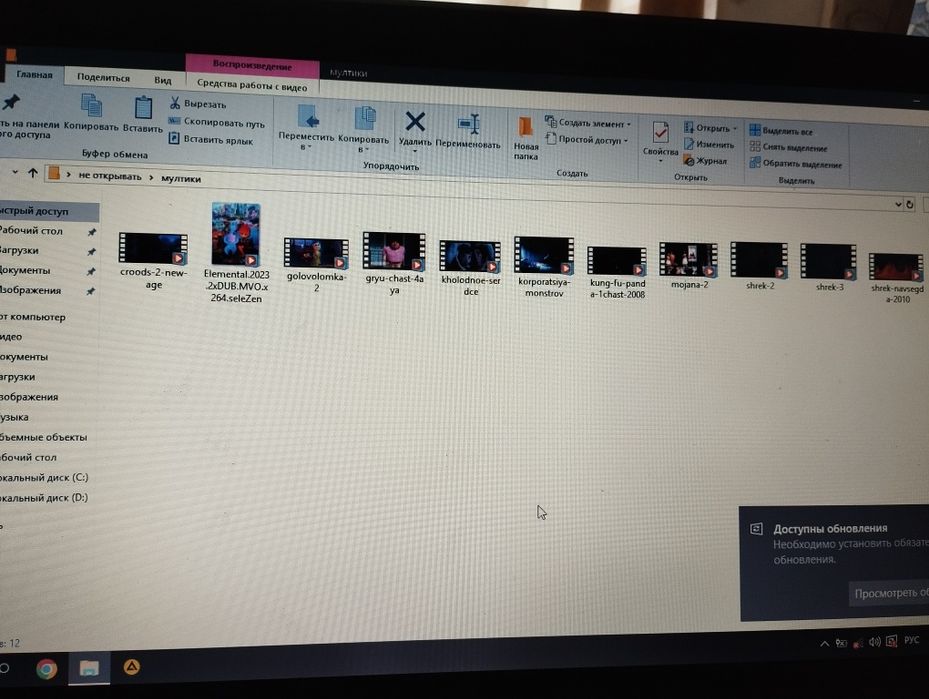This screenshot has height=699, width=929.
Task: Click Invert selection (Обратить выделение)
Action: 796,164
